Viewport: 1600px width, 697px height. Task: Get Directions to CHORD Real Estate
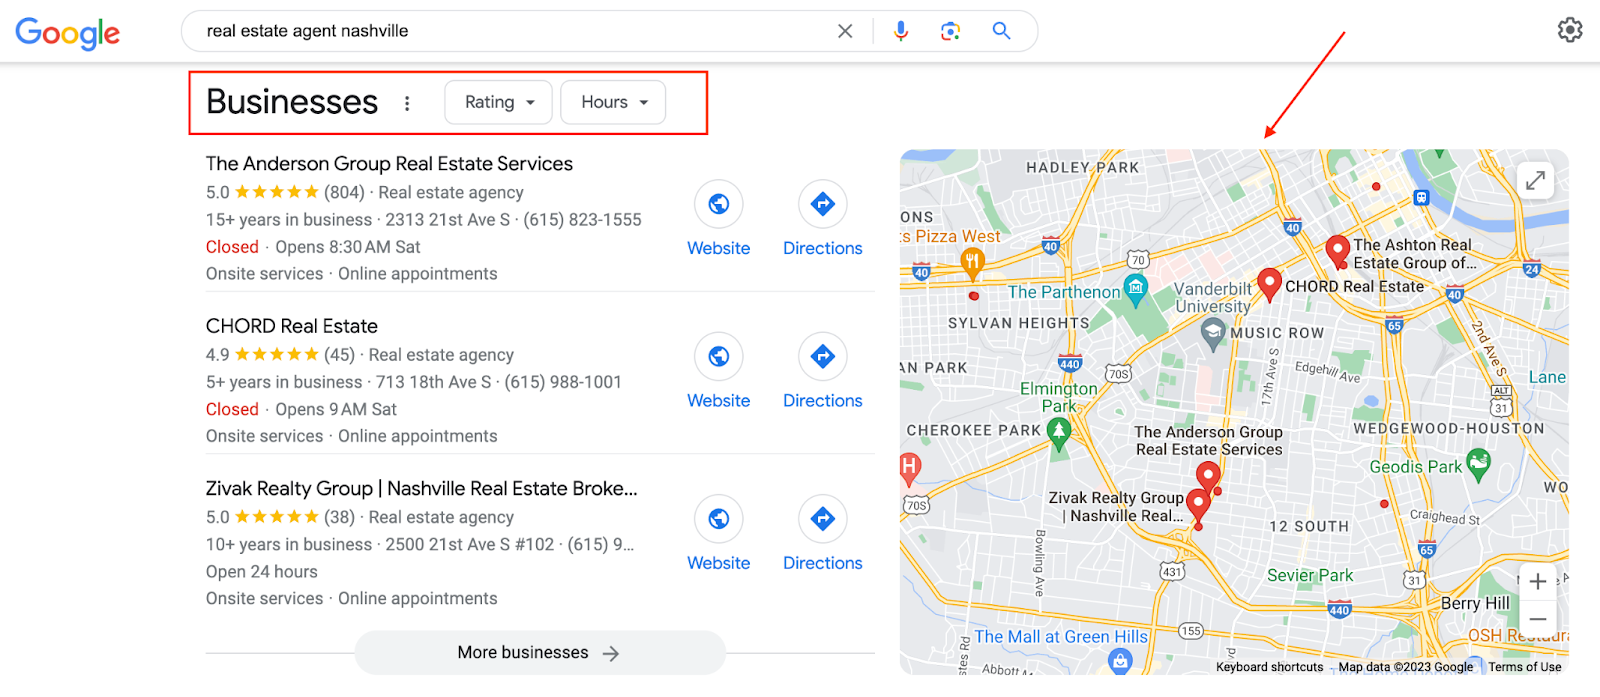click(823, 372)
